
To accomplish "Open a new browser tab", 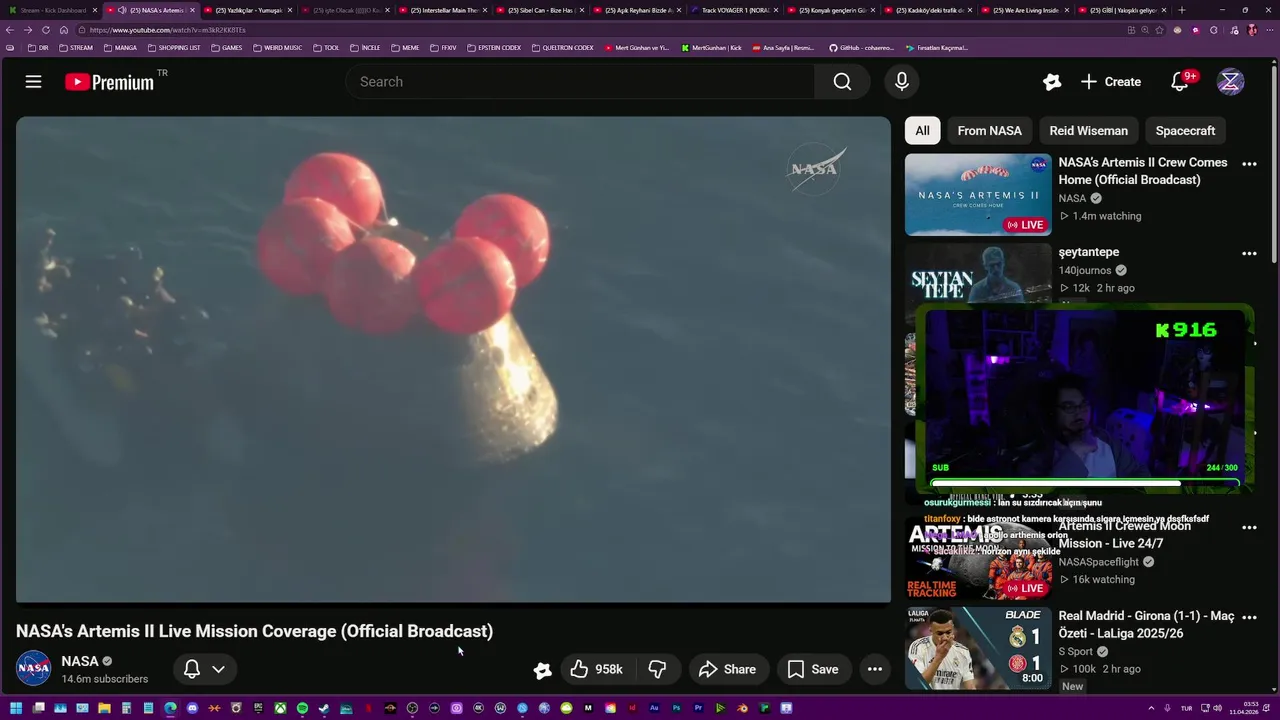I will click(x=1181, y=10).
